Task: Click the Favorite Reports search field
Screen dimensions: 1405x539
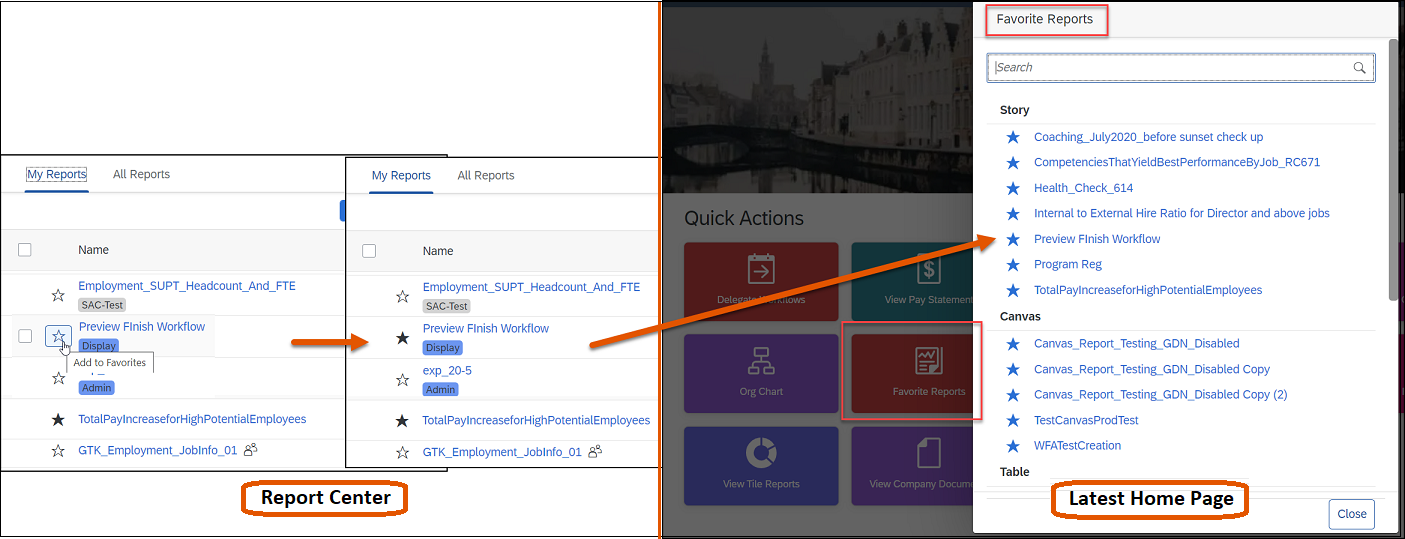Action: tap(1170, 68)
